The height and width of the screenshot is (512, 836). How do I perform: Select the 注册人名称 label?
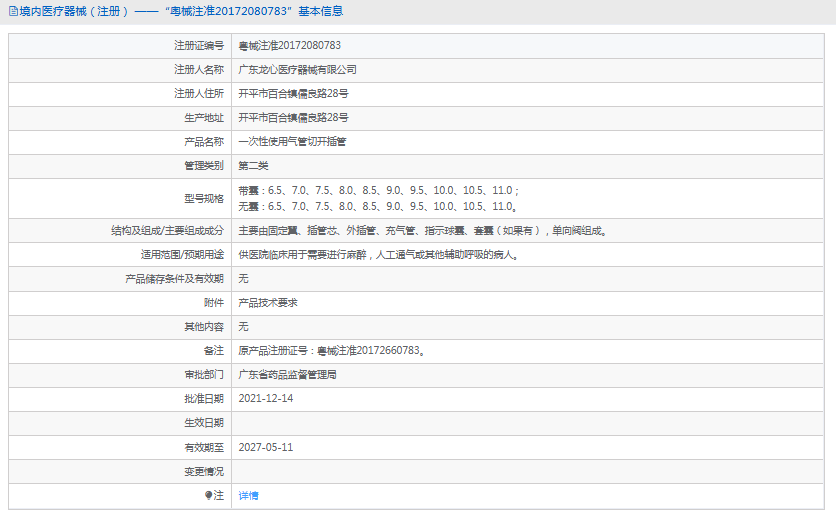[x=199, y=70]
